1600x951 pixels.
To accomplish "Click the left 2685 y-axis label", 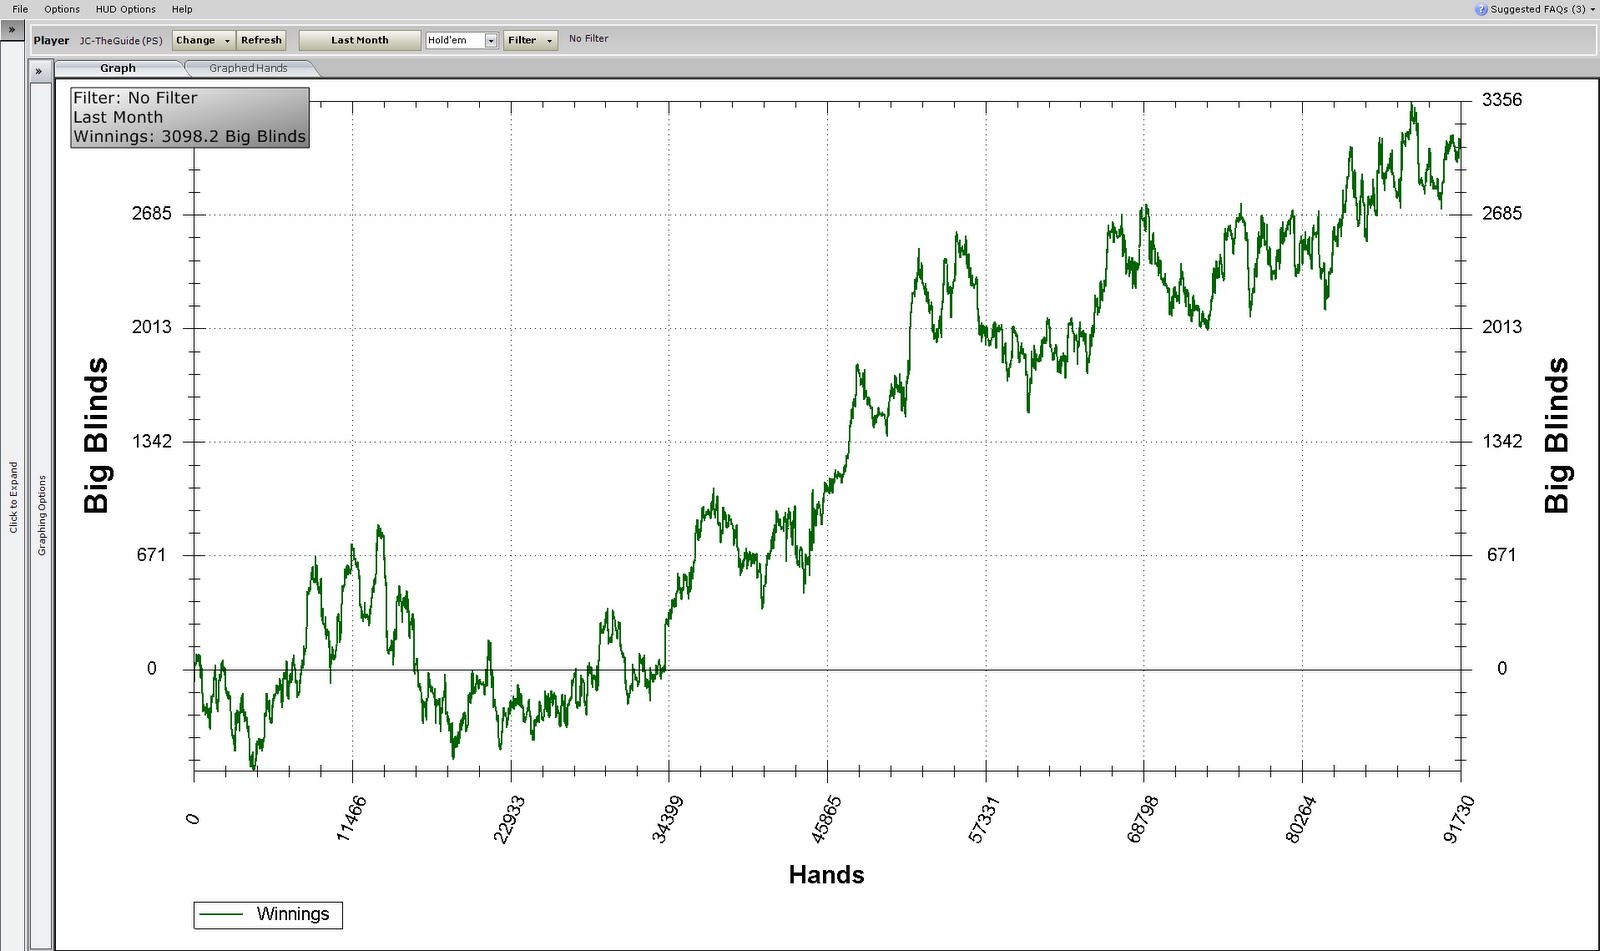I will click(152, 214).
